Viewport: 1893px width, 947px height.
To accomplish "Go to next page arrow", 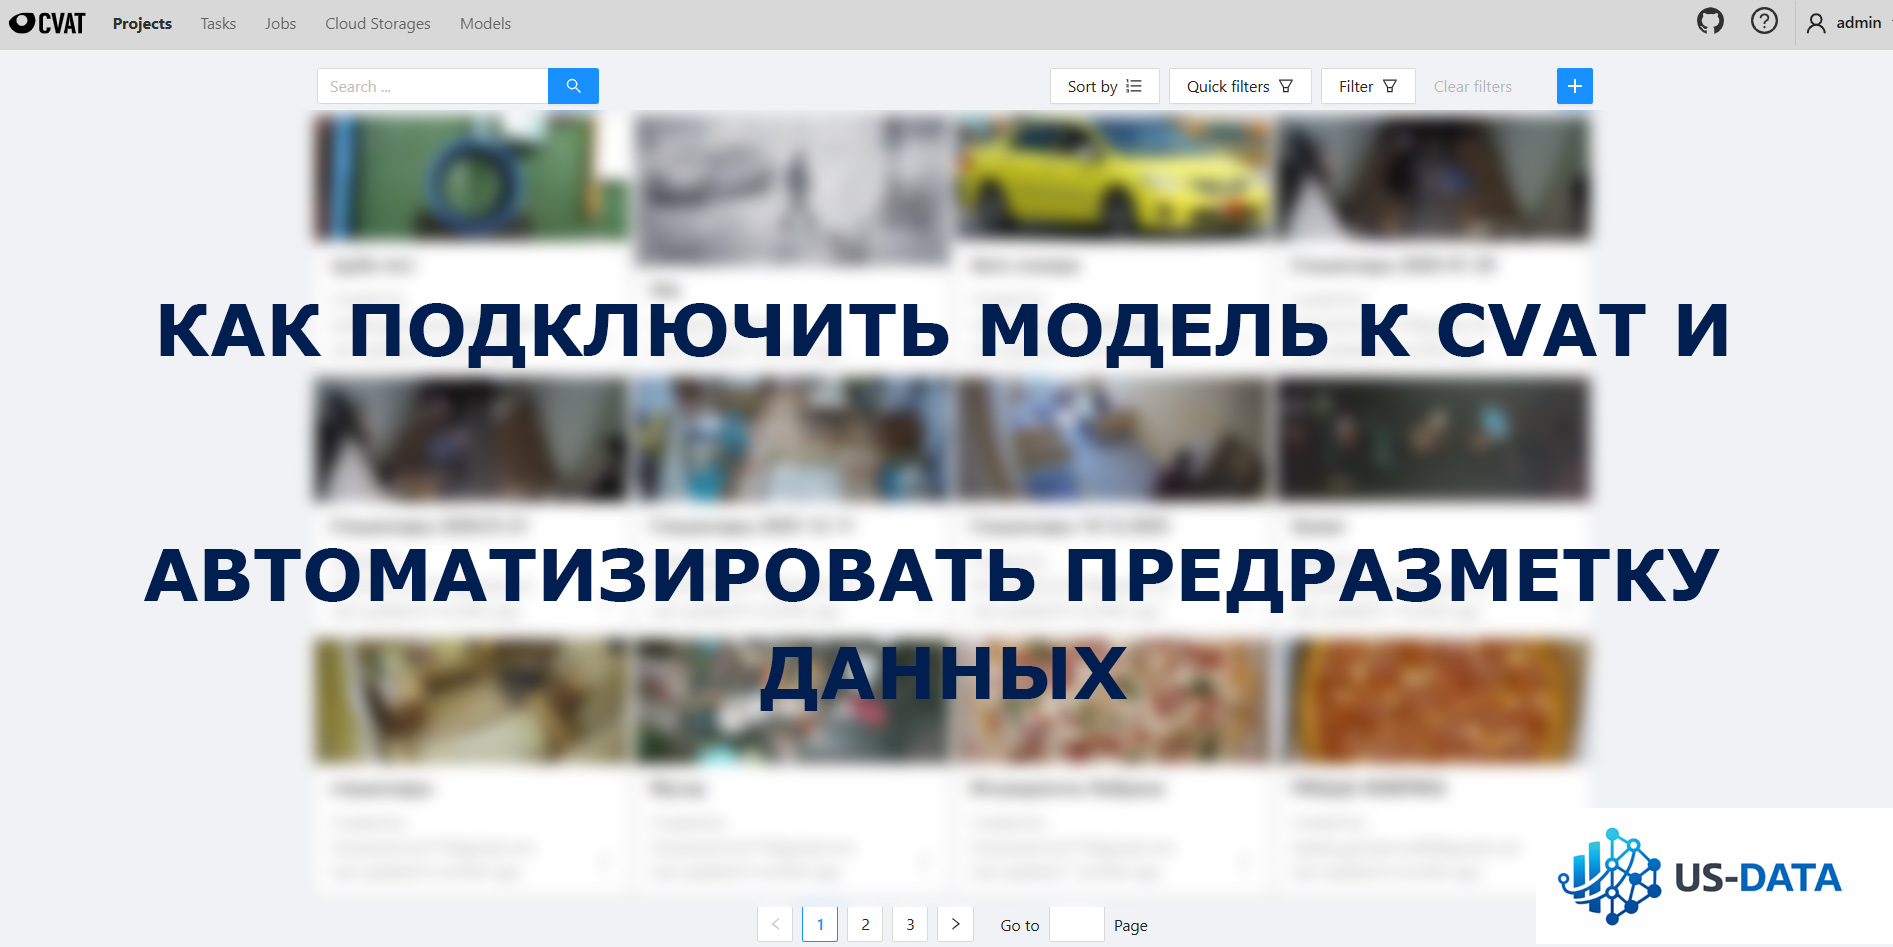I will click(x=955, y=924).
